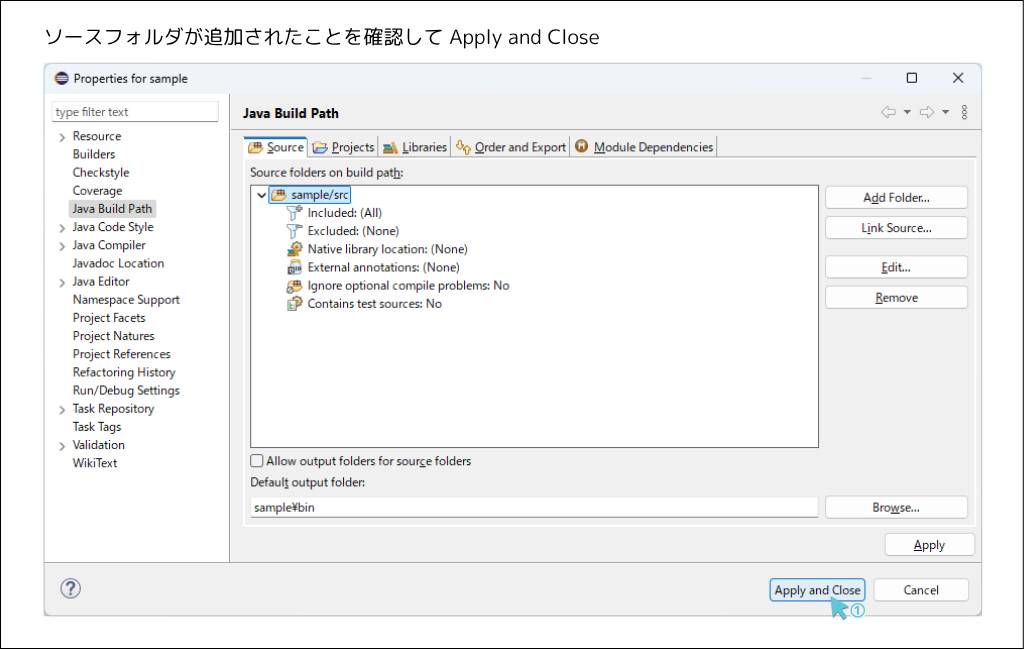This screenshot has height=650, width=1024.
Task: Click the Ignore optional compile problems icon
Action: coord(294,285)
